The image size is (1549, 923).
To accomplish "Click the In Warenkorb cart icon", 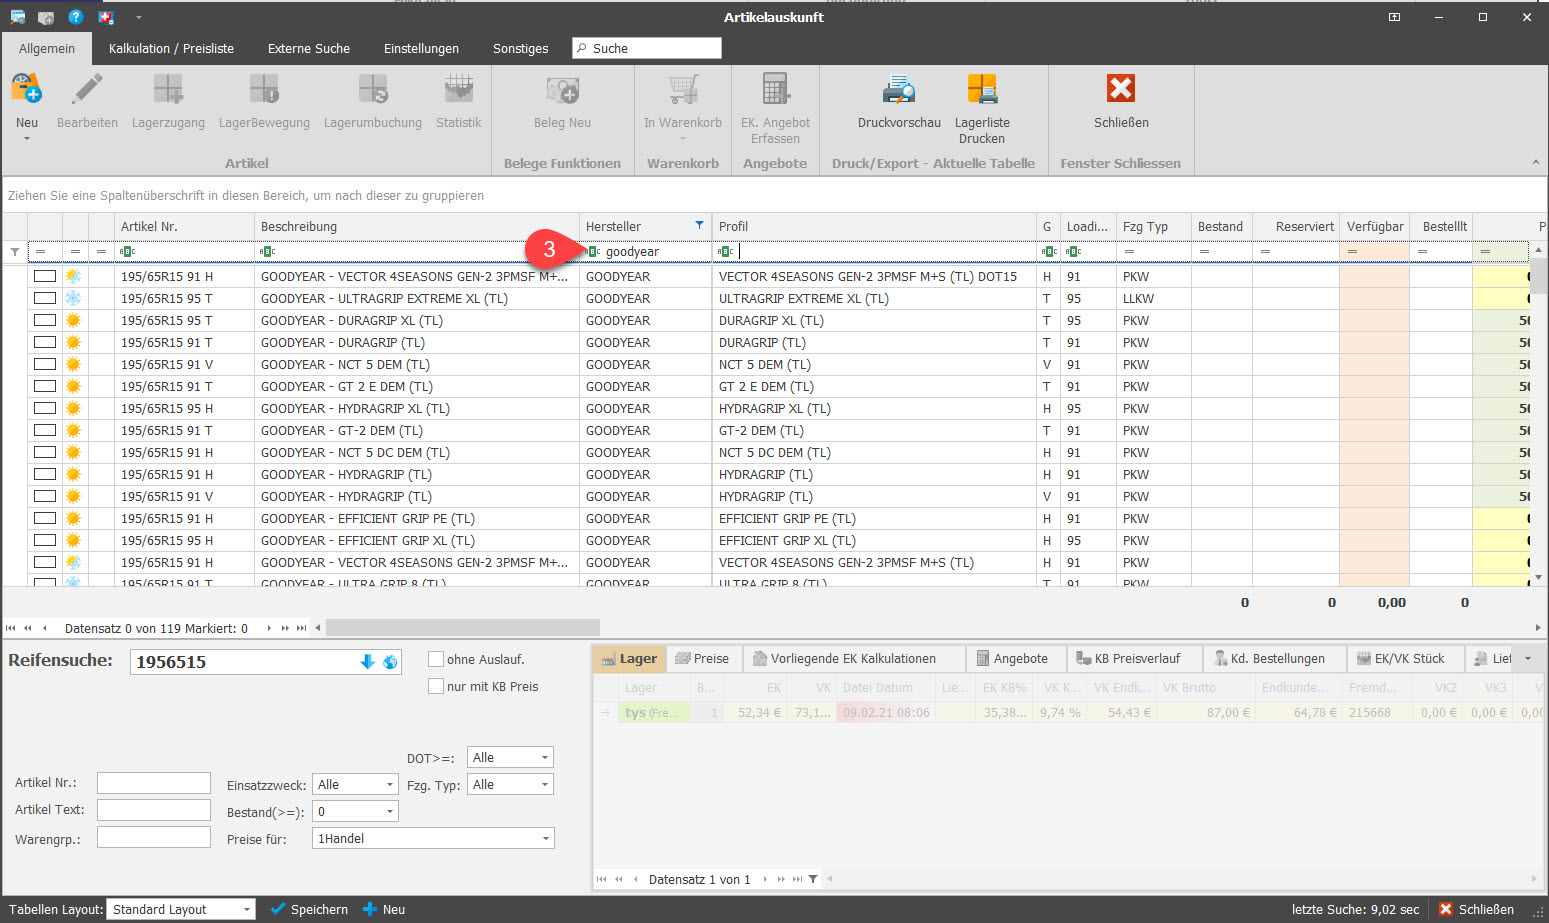I will tap(683, 90).
